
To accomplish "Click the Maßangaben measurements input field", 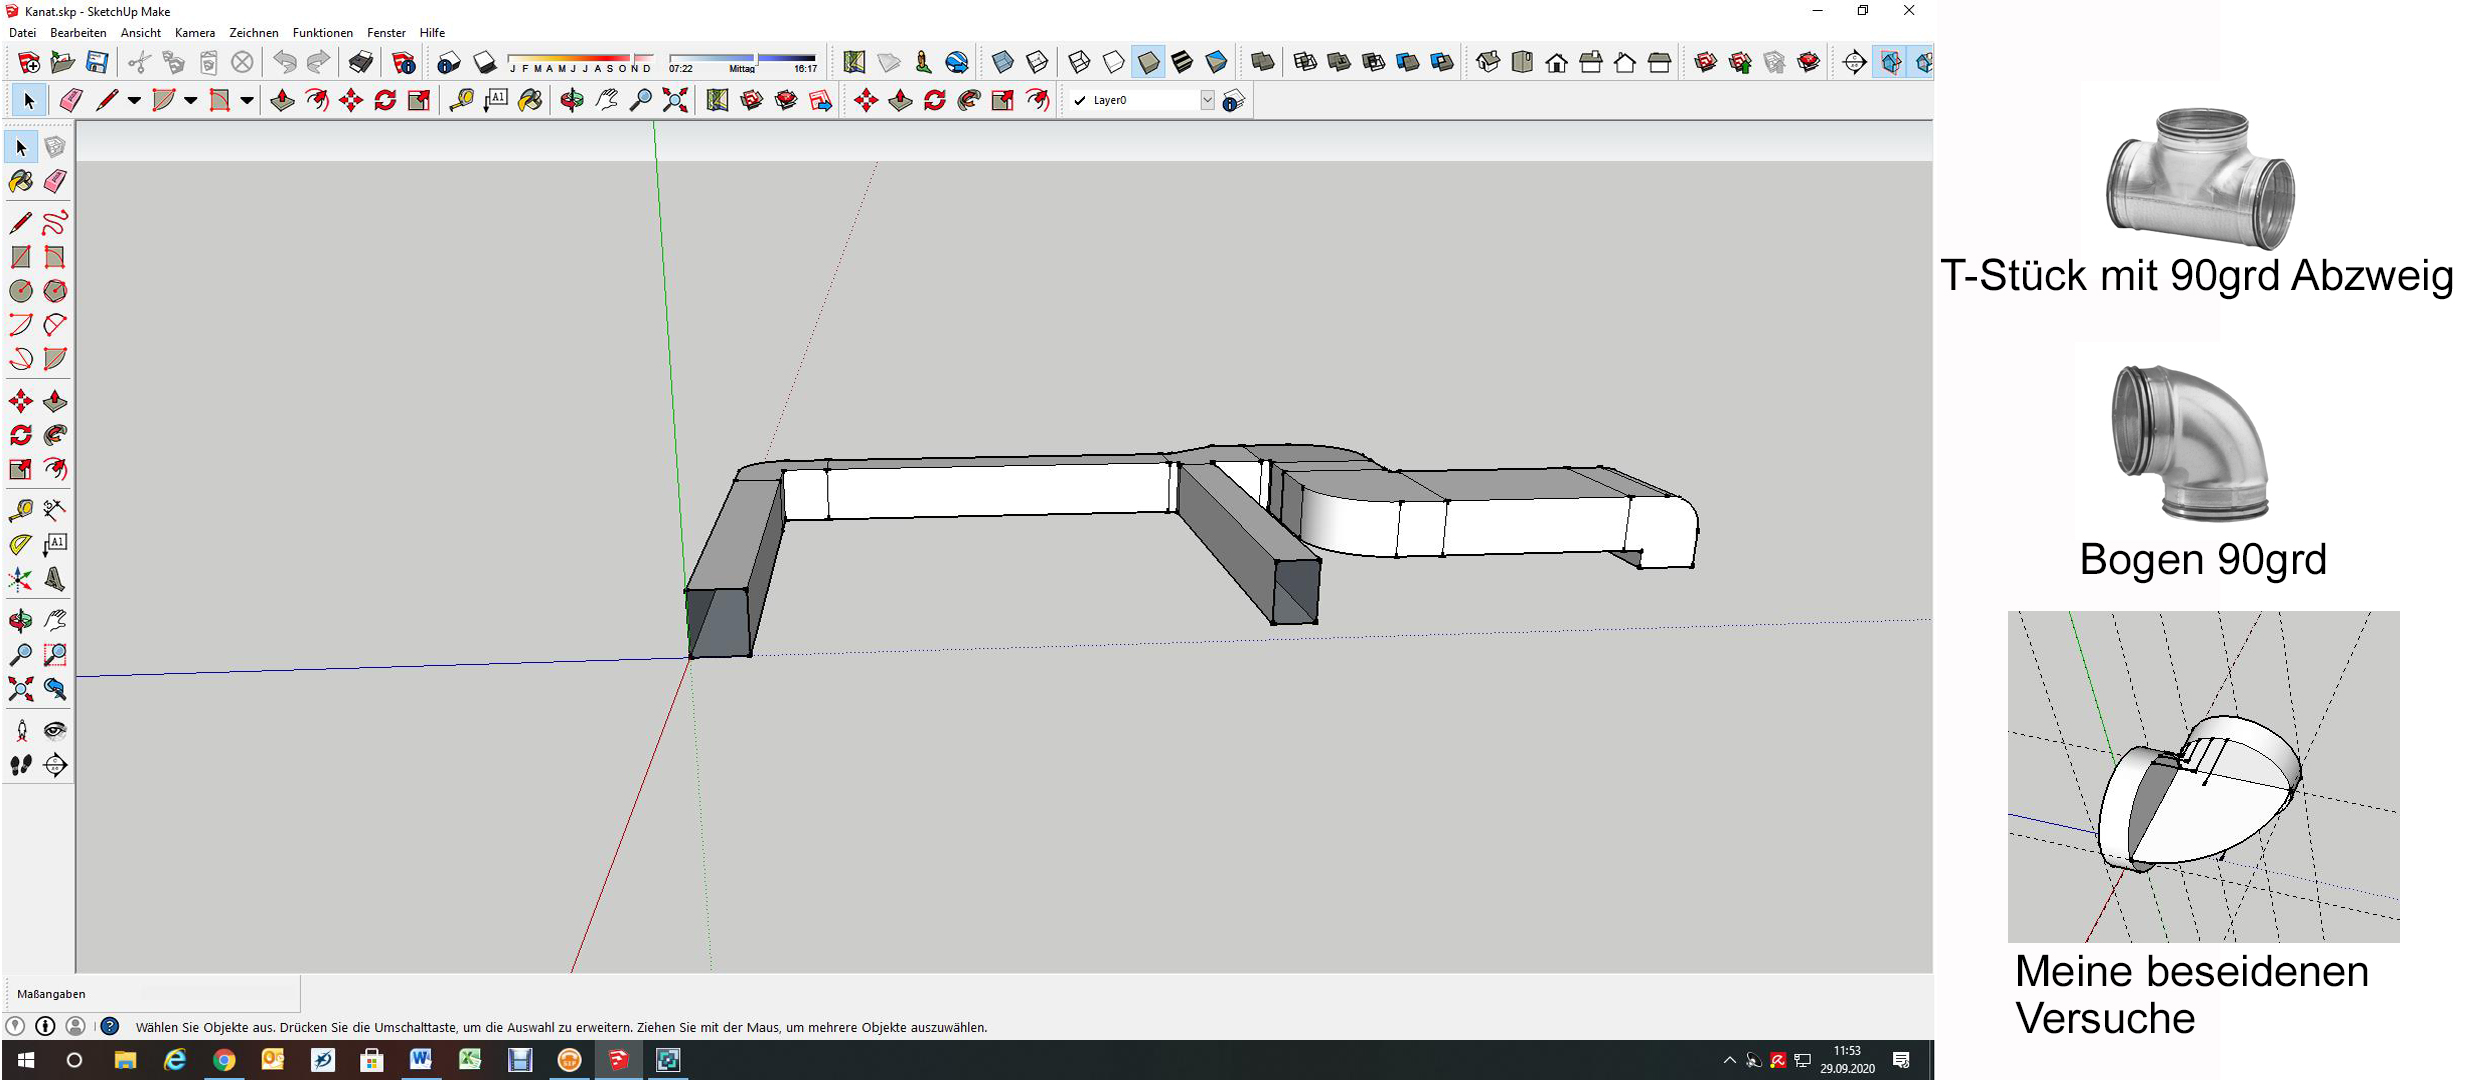I will pyautogui.click(x=218, y=993).
